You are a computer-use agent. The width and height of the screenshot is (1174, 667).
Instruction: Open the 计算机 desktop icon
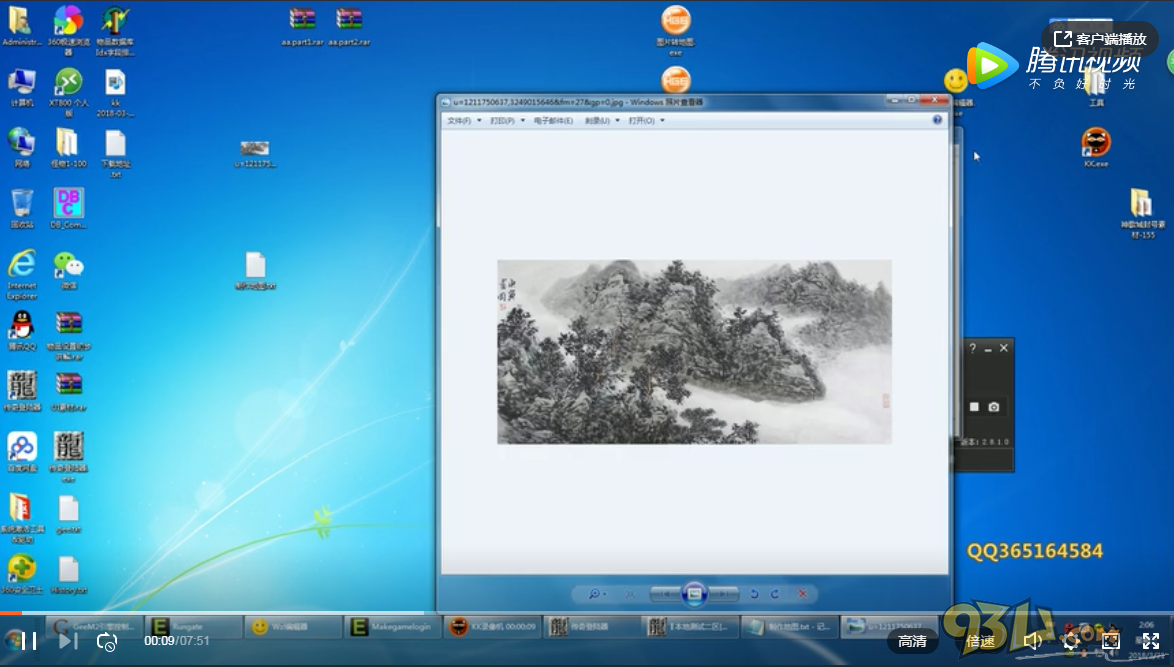click(21, 88)
